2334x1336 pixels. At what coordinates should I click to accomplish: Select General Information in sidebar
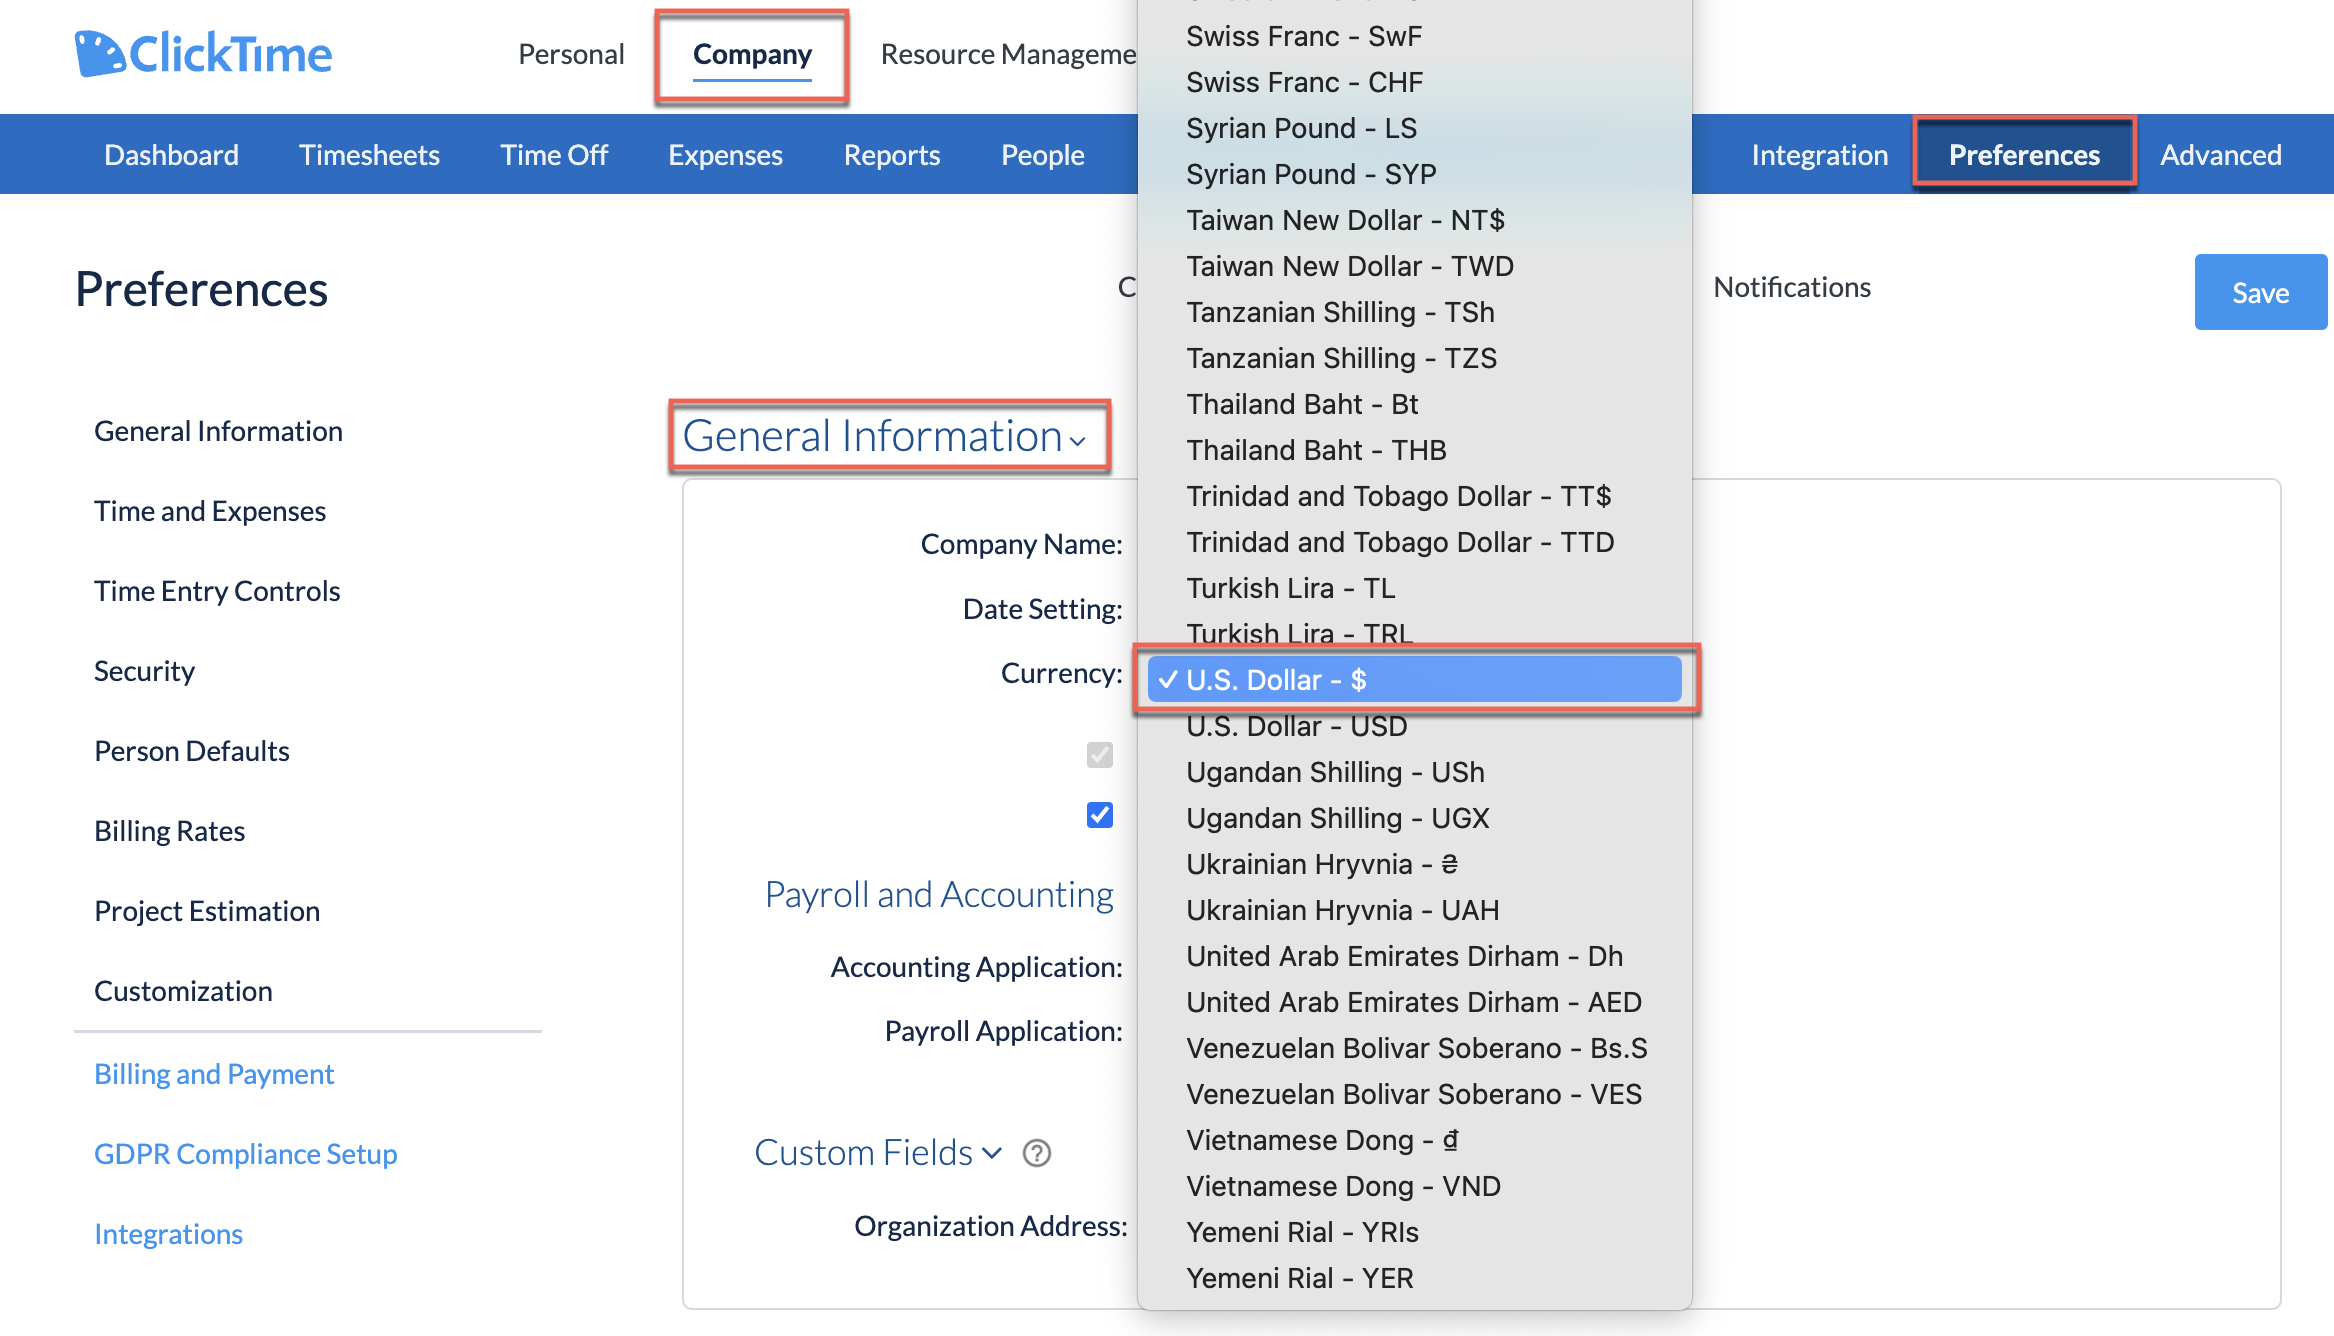[218, 431]
